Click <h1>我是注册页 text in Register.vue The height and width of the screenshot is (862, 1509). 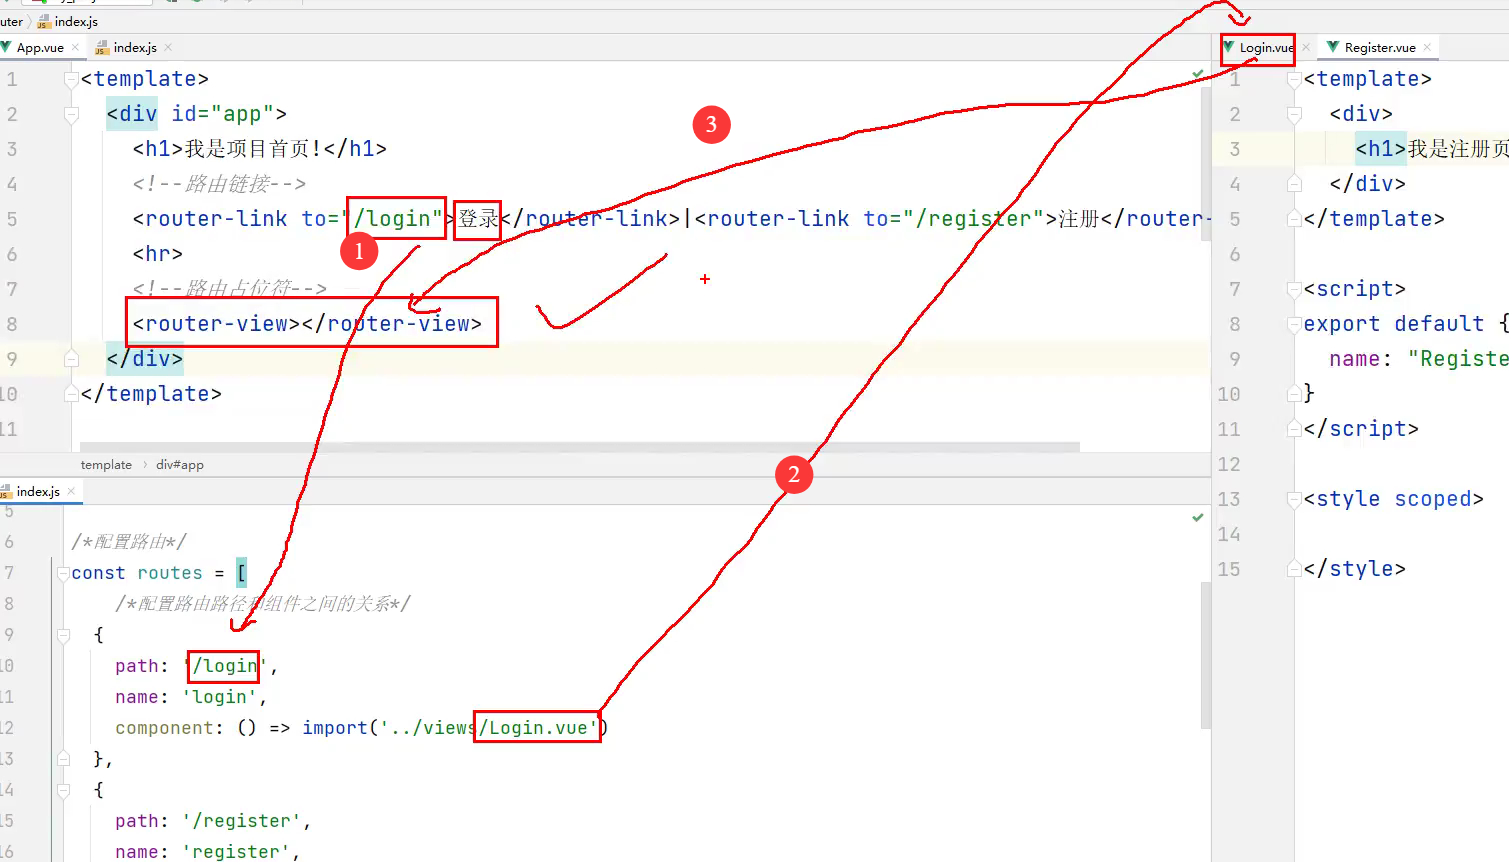click(x=1432, y=149)
